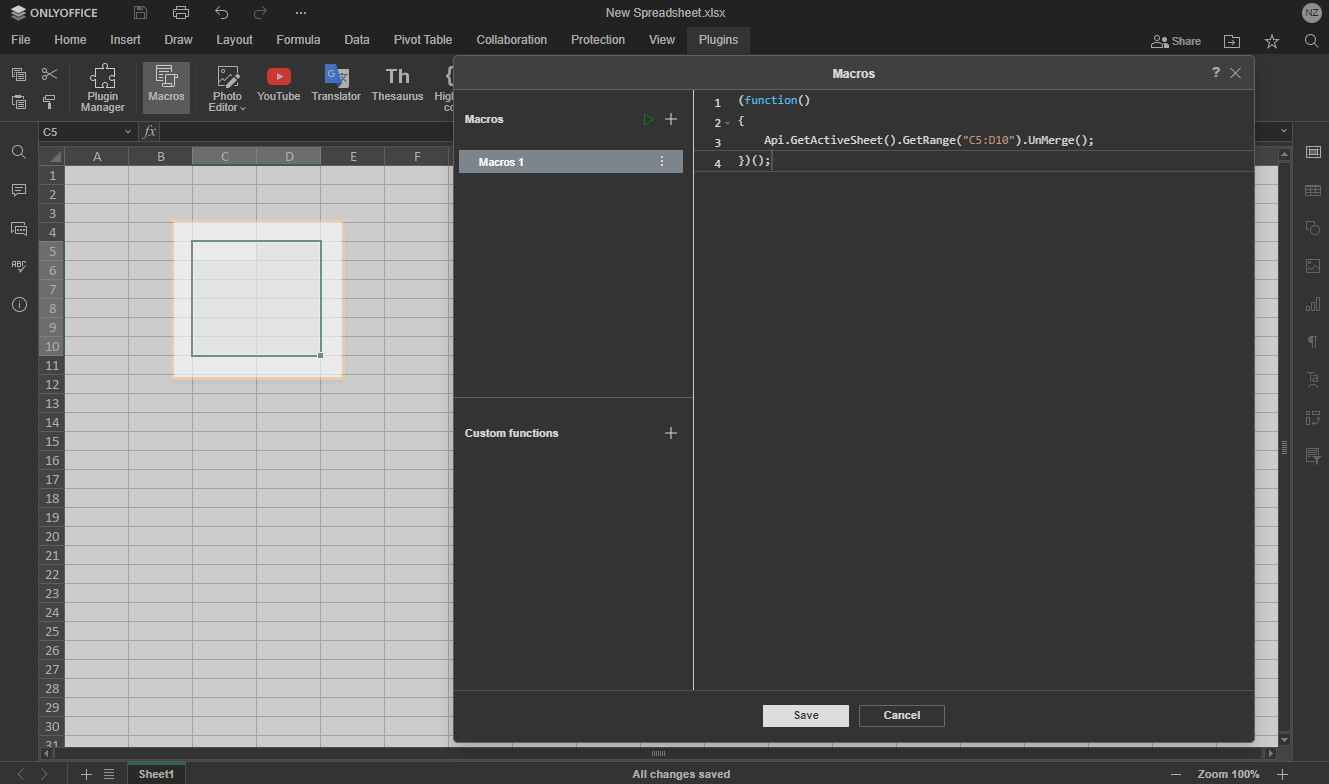Close the Macros dialog
The width and height of the screenshot is (1329, 784).
(1236, 73)
